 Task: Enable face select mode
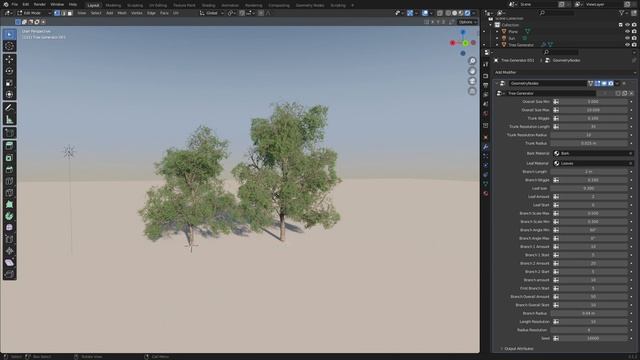click(70, 13)
